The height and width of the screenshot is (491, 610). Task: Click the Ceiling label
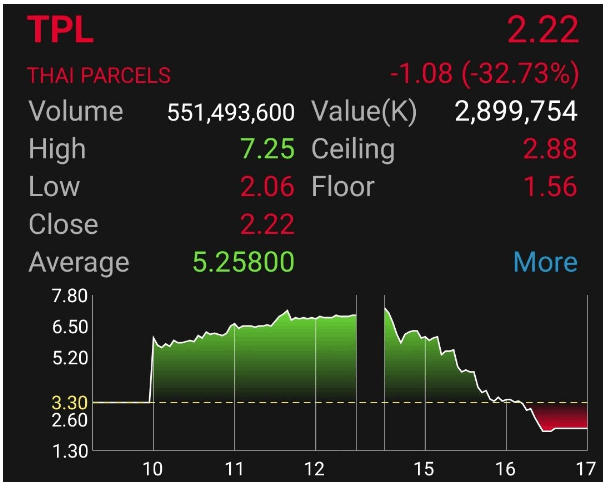pos(353,149)
